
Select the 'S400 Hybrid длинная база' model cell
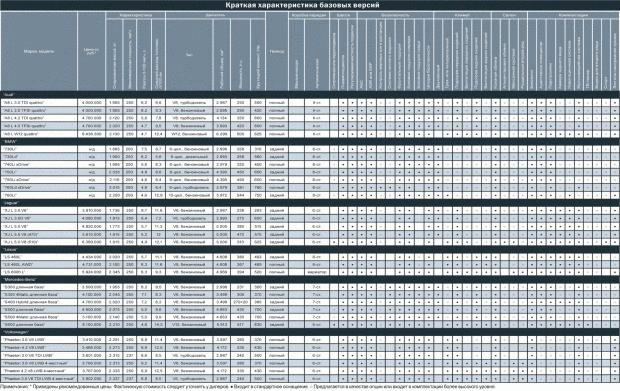pyautogui.click(x=39, y=302)
